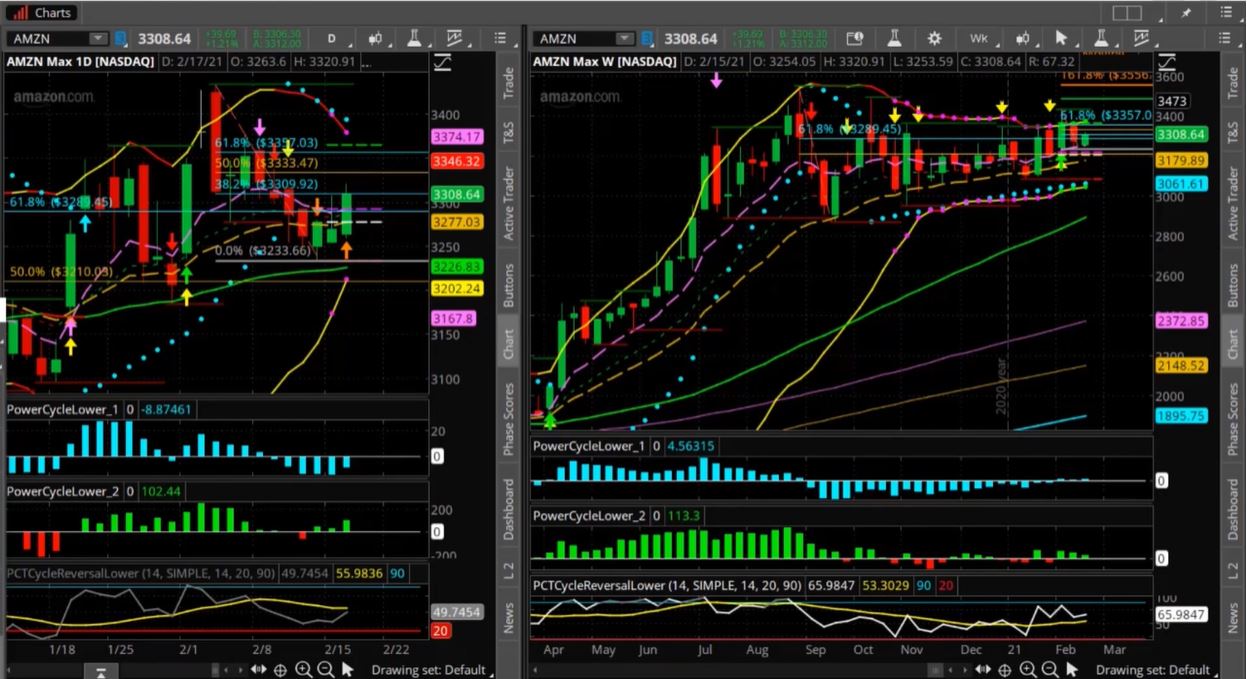This screenshot has width=1247, height=679.
Task: Select the cursor pointer tool on right toolbar
Action: pos(1062,38)
